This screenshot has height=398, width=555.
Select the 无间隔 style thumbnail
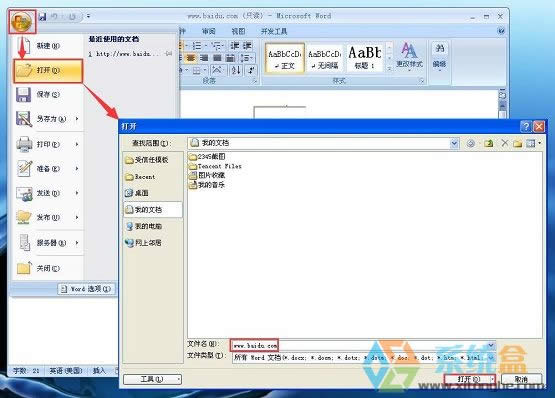325,58
